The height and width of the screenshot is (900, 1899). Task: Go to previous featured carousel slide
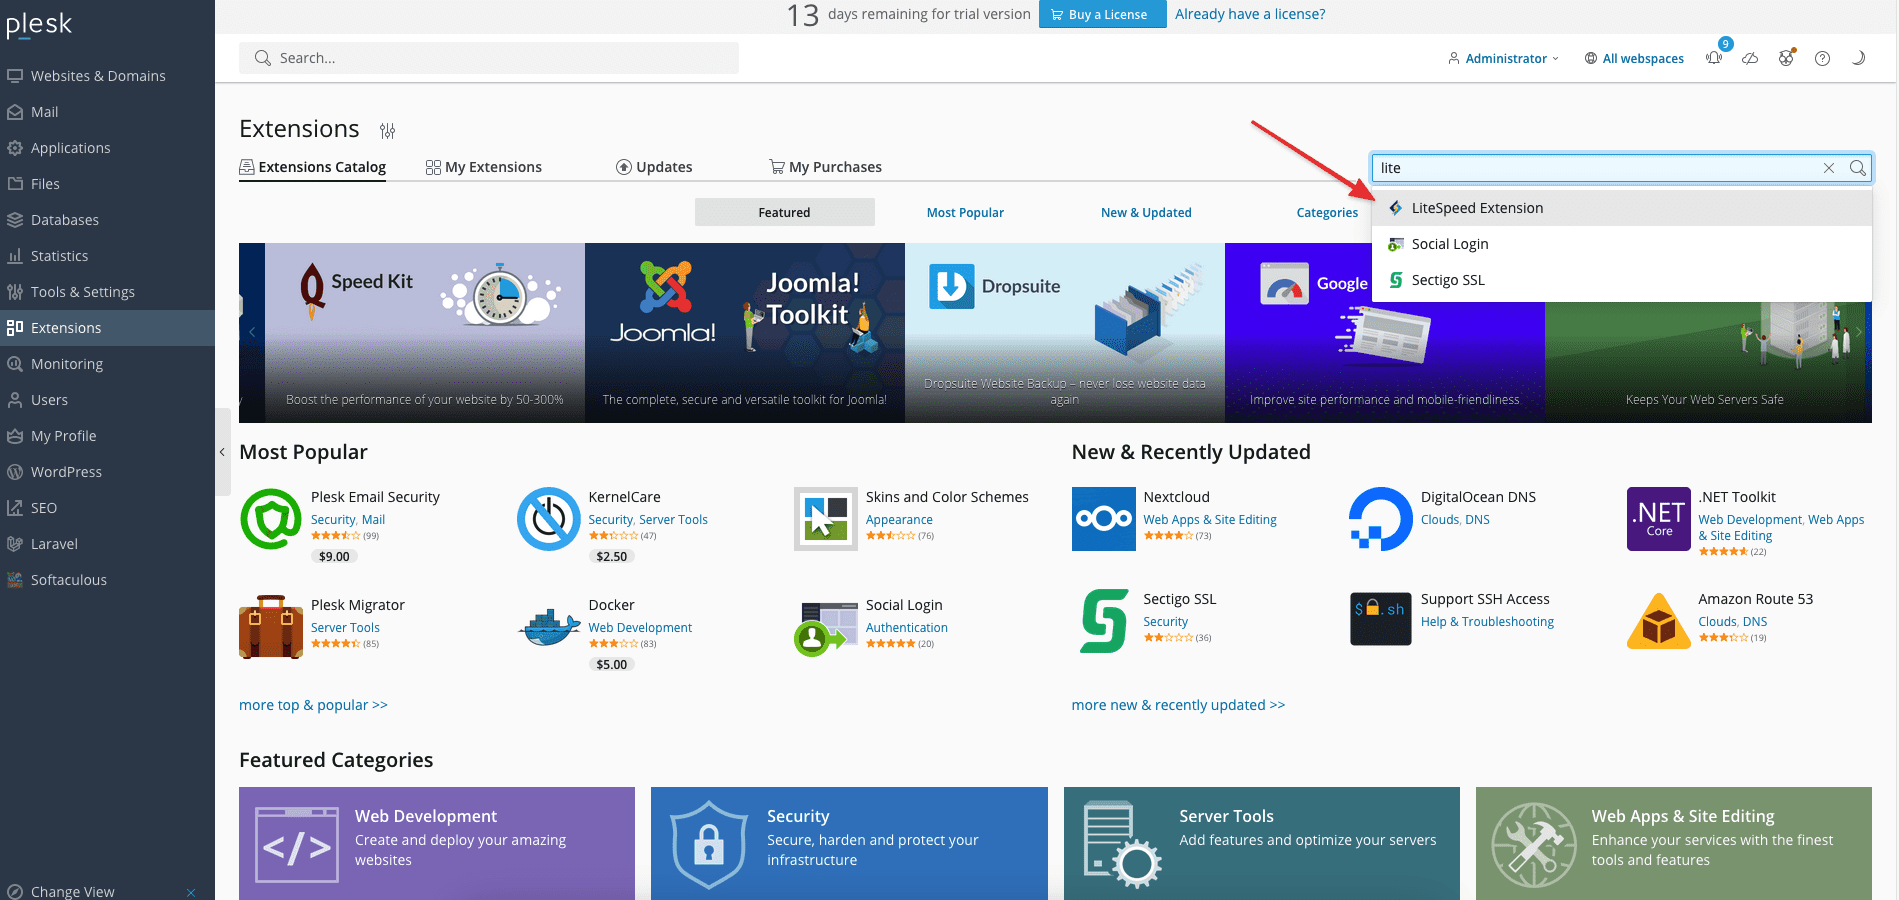pos(252,332)
